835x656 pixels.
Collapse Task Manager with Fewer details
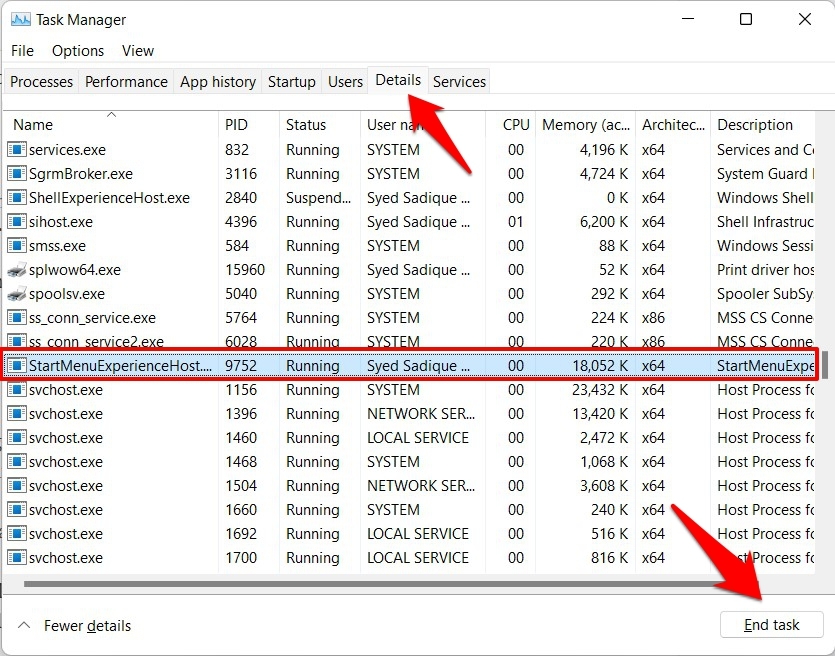point(75,626)
